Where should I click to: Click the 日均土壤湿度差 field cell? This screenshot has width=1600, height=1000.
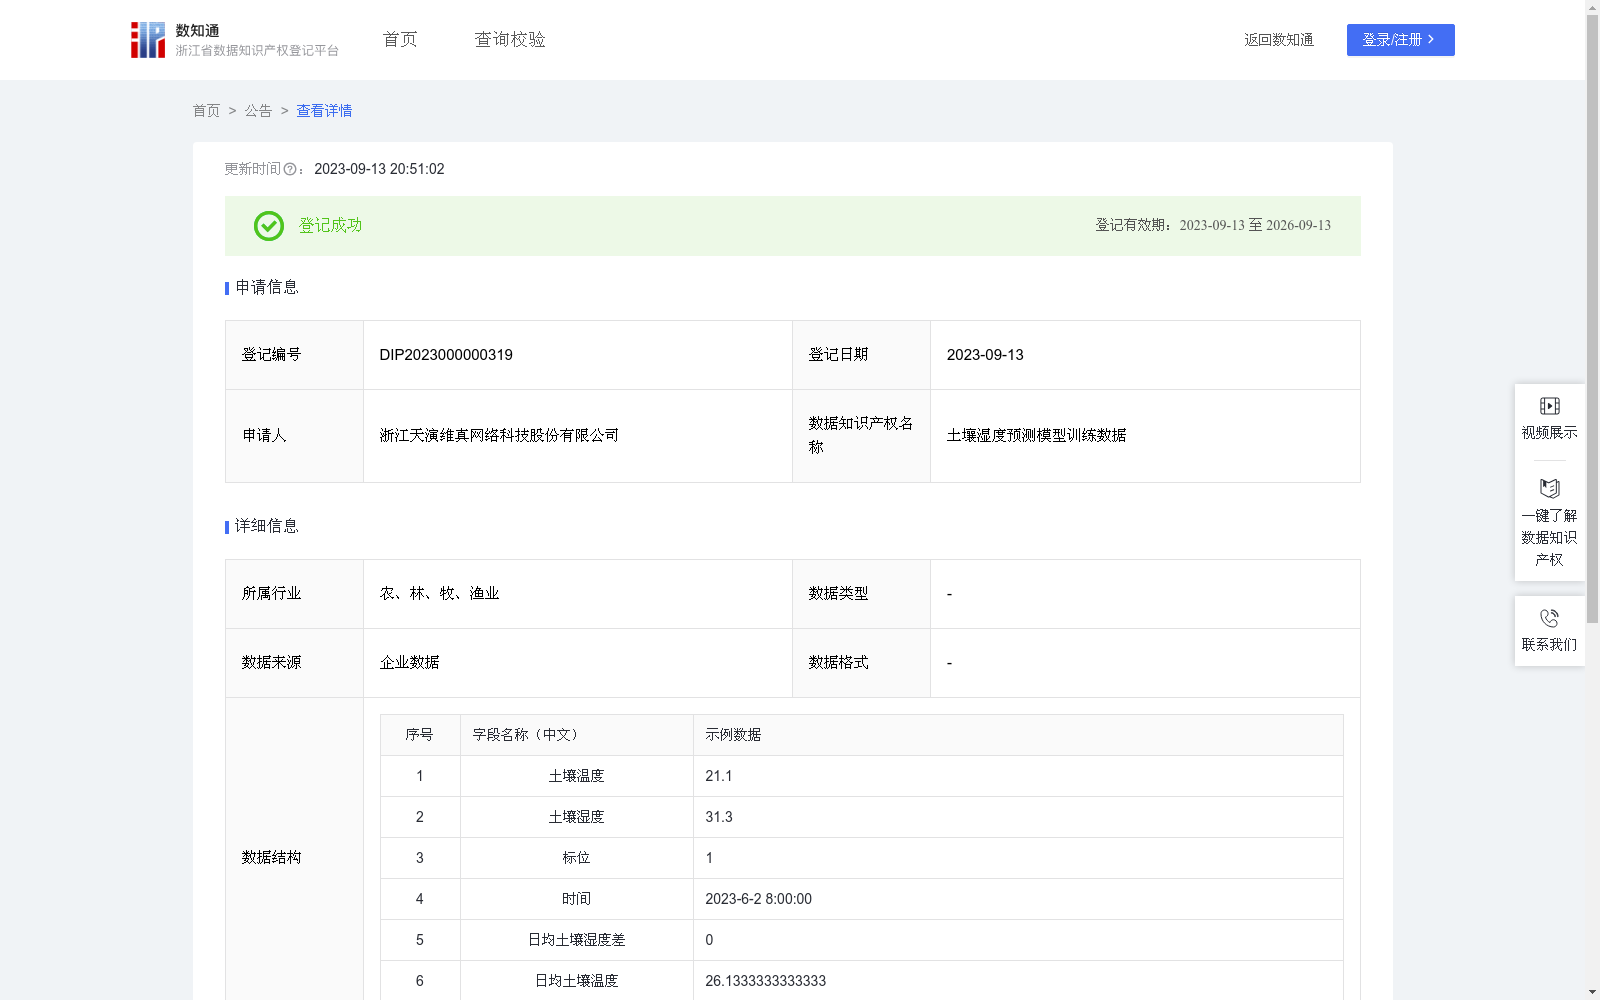click(576, 940)
